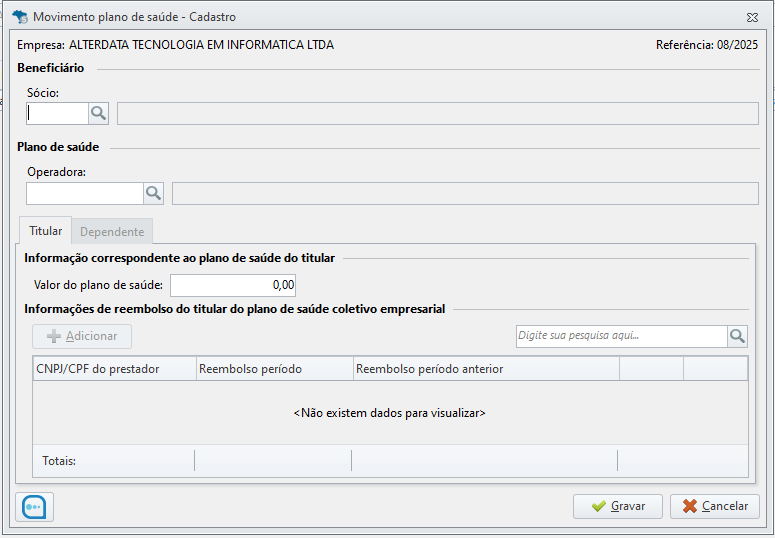This screenshot has width=775, height=538.
Task: Sort by CNPJ/CPF do prestador column
Action: coord(115,369)
